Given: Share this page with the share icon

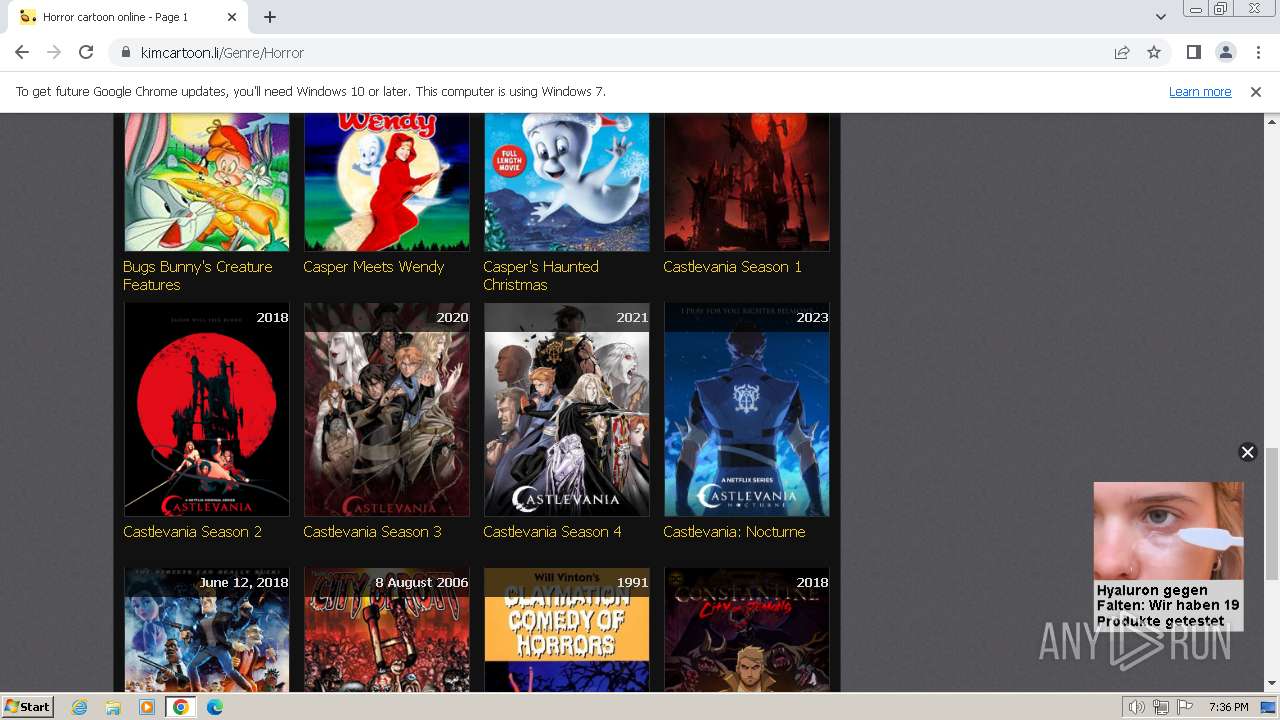Looking at the screenshot, I should pyautogui.click(x=1122, y=52).
